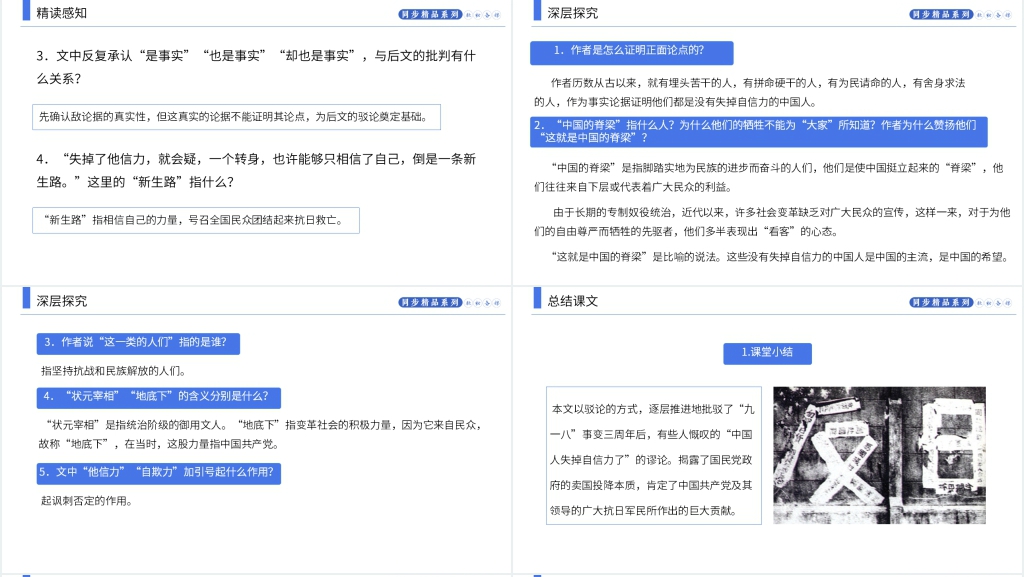The image size is (1024, 577).
Task: Select the answer "起讽刺否定的作用。"
Action: pos(87,501)
